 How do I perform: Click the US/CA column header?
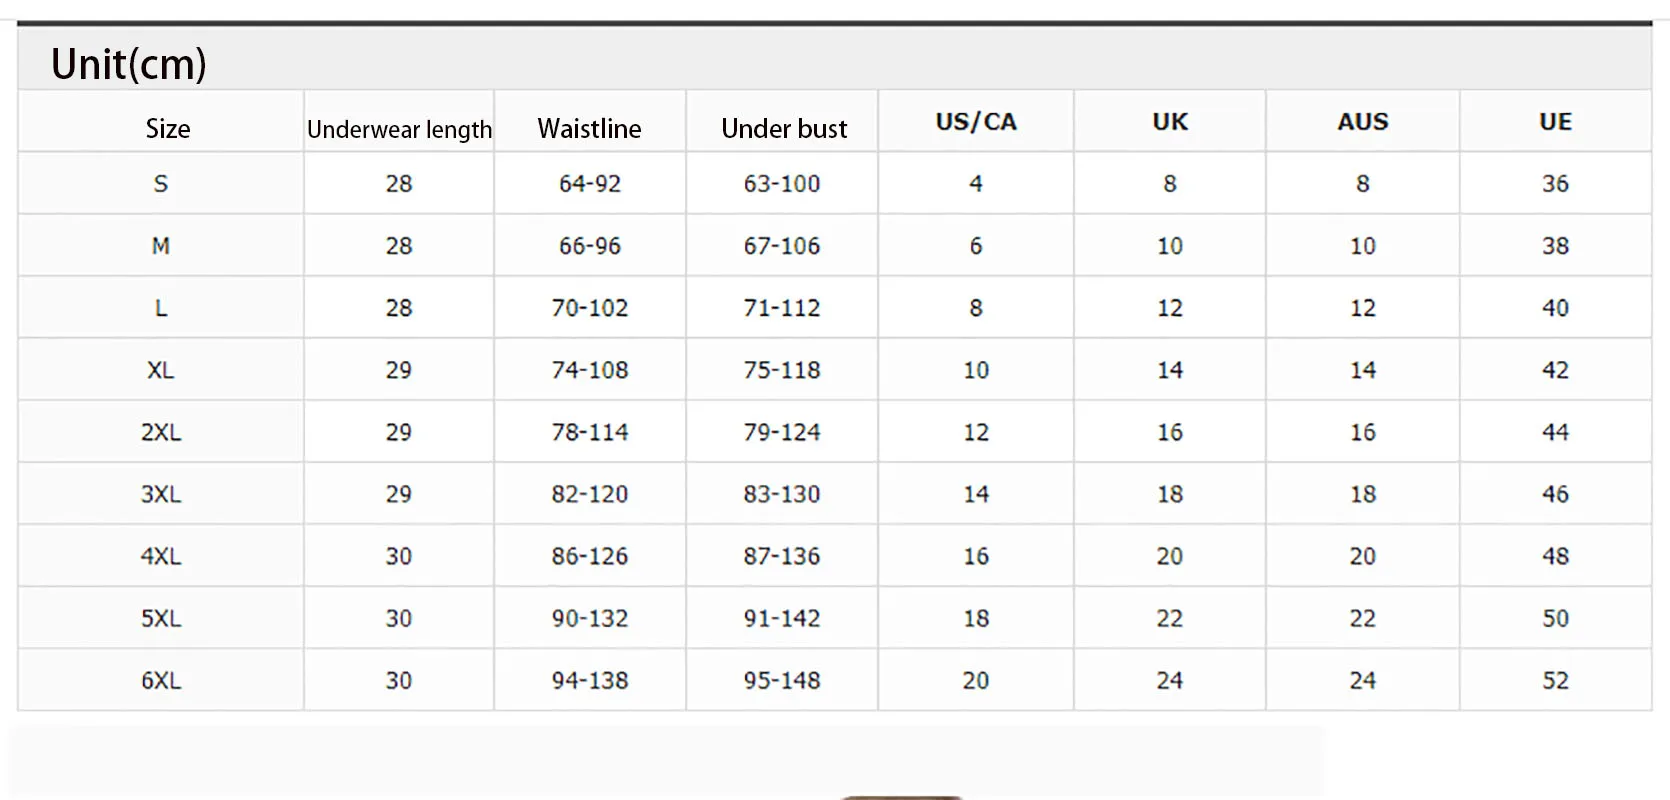tap(976, 122)
